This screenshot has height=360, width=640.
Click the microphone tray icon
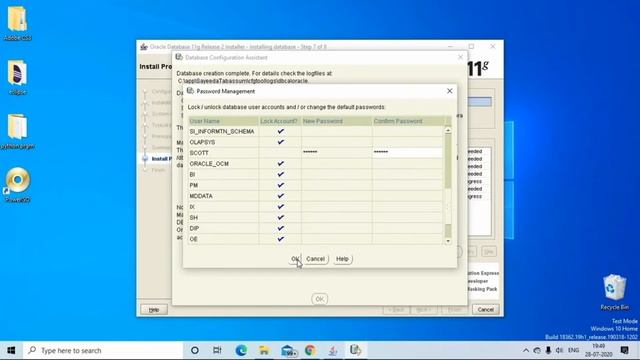pos(548,350)
